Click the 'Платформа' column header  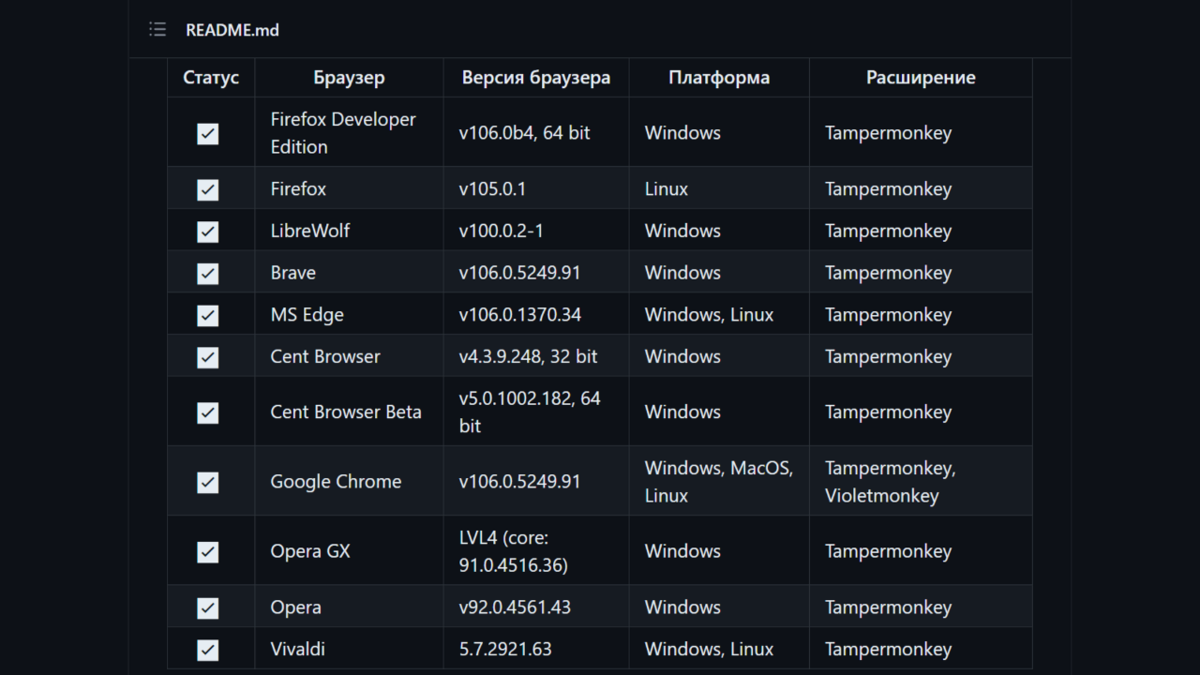pyautogui.click(x=719, y=77)
